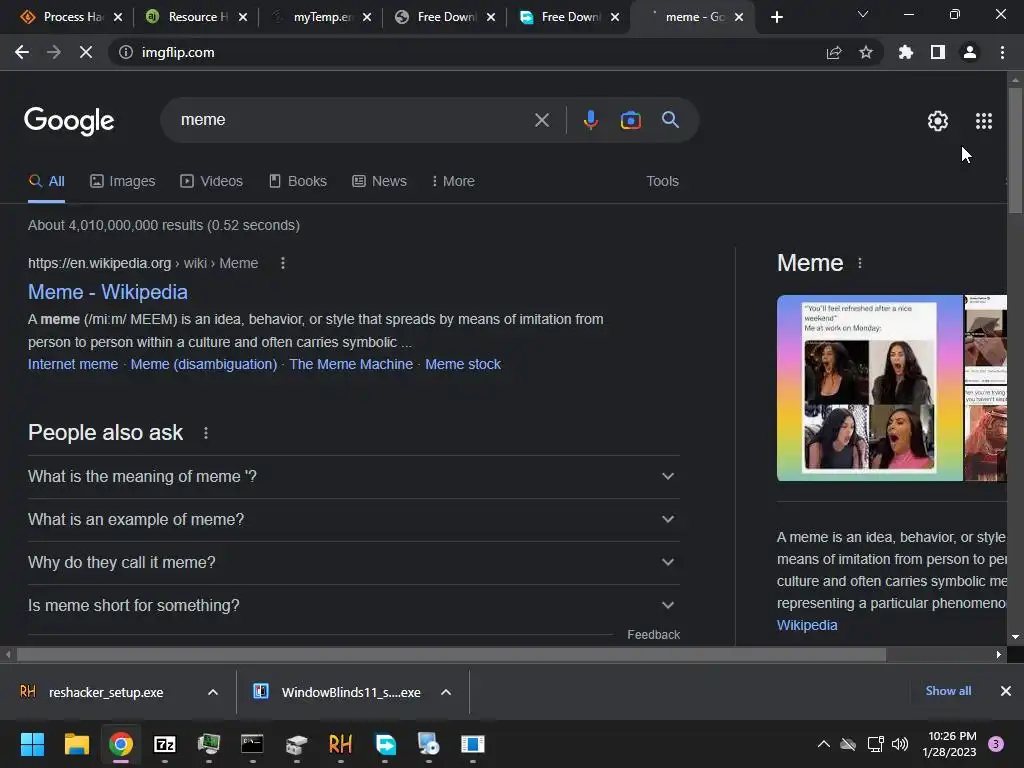Switch to the Resource Hacker tab

(195, 17)
